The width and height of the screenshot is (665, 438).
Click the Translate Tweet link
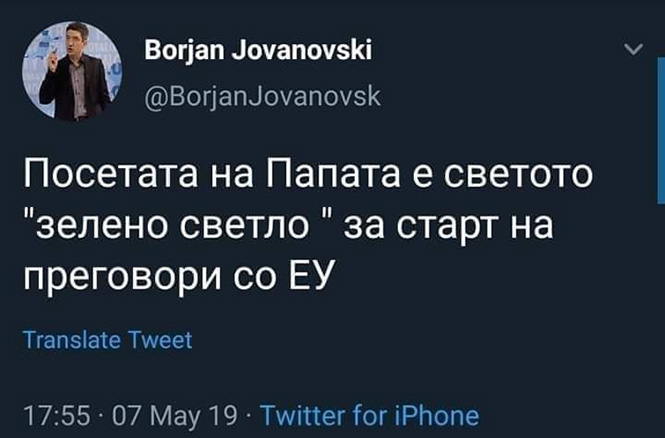click(107, 341)
